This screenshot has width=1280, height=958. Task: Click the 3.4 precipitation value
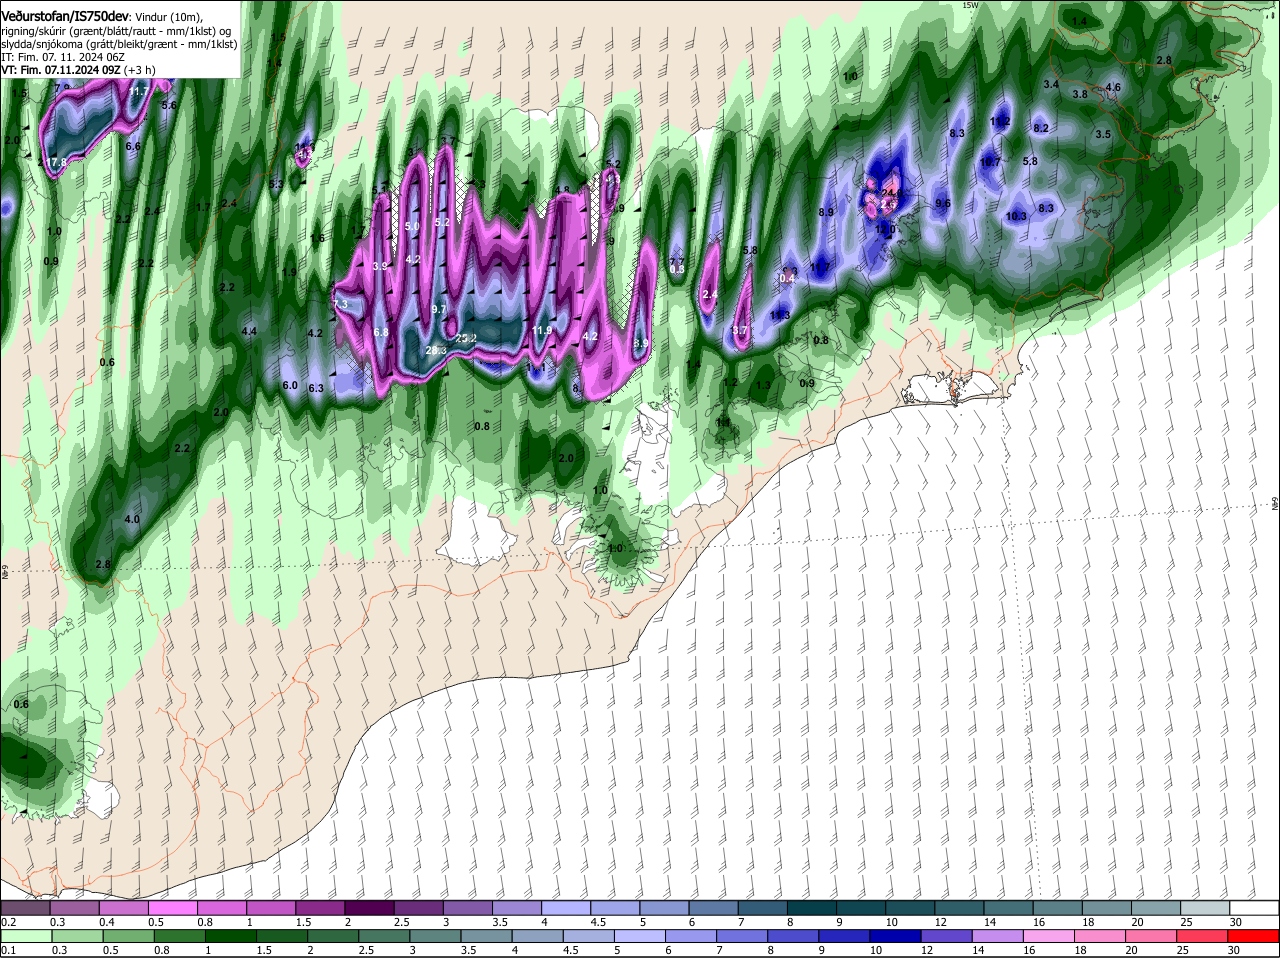pyautogui.click(x=1051, y=85)
